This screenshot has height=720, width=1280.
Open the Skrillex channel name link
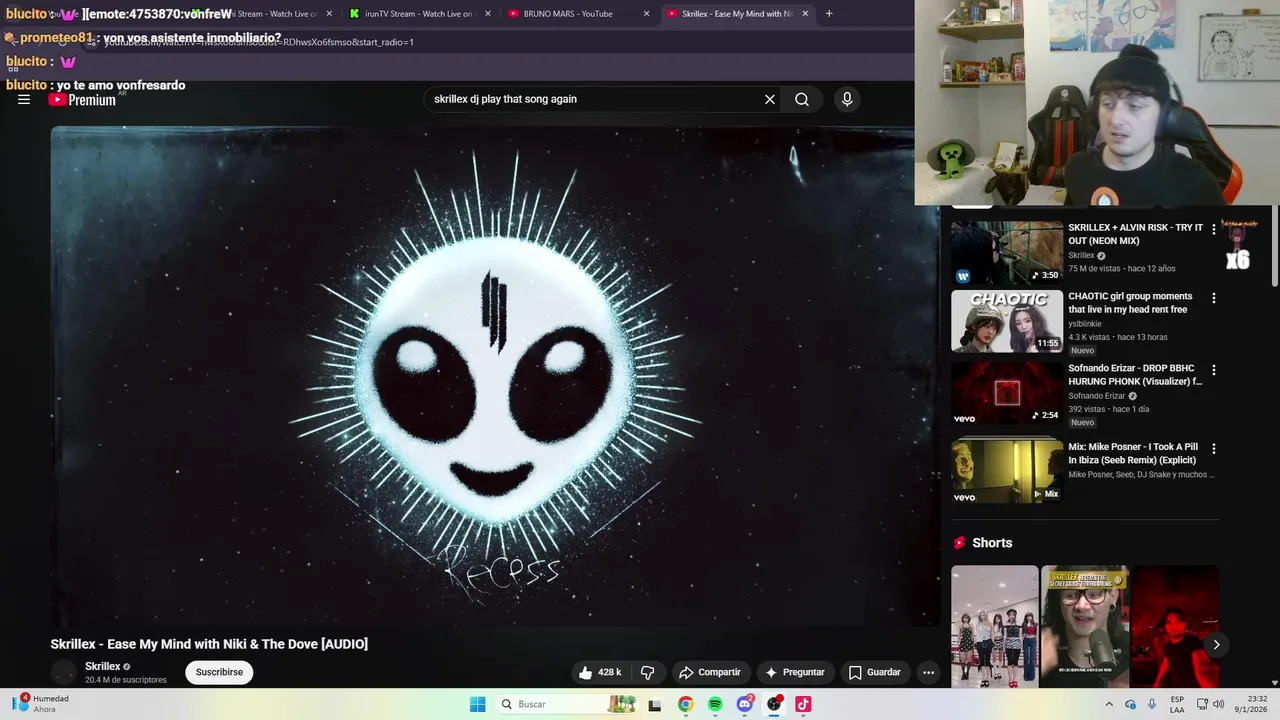102,666
